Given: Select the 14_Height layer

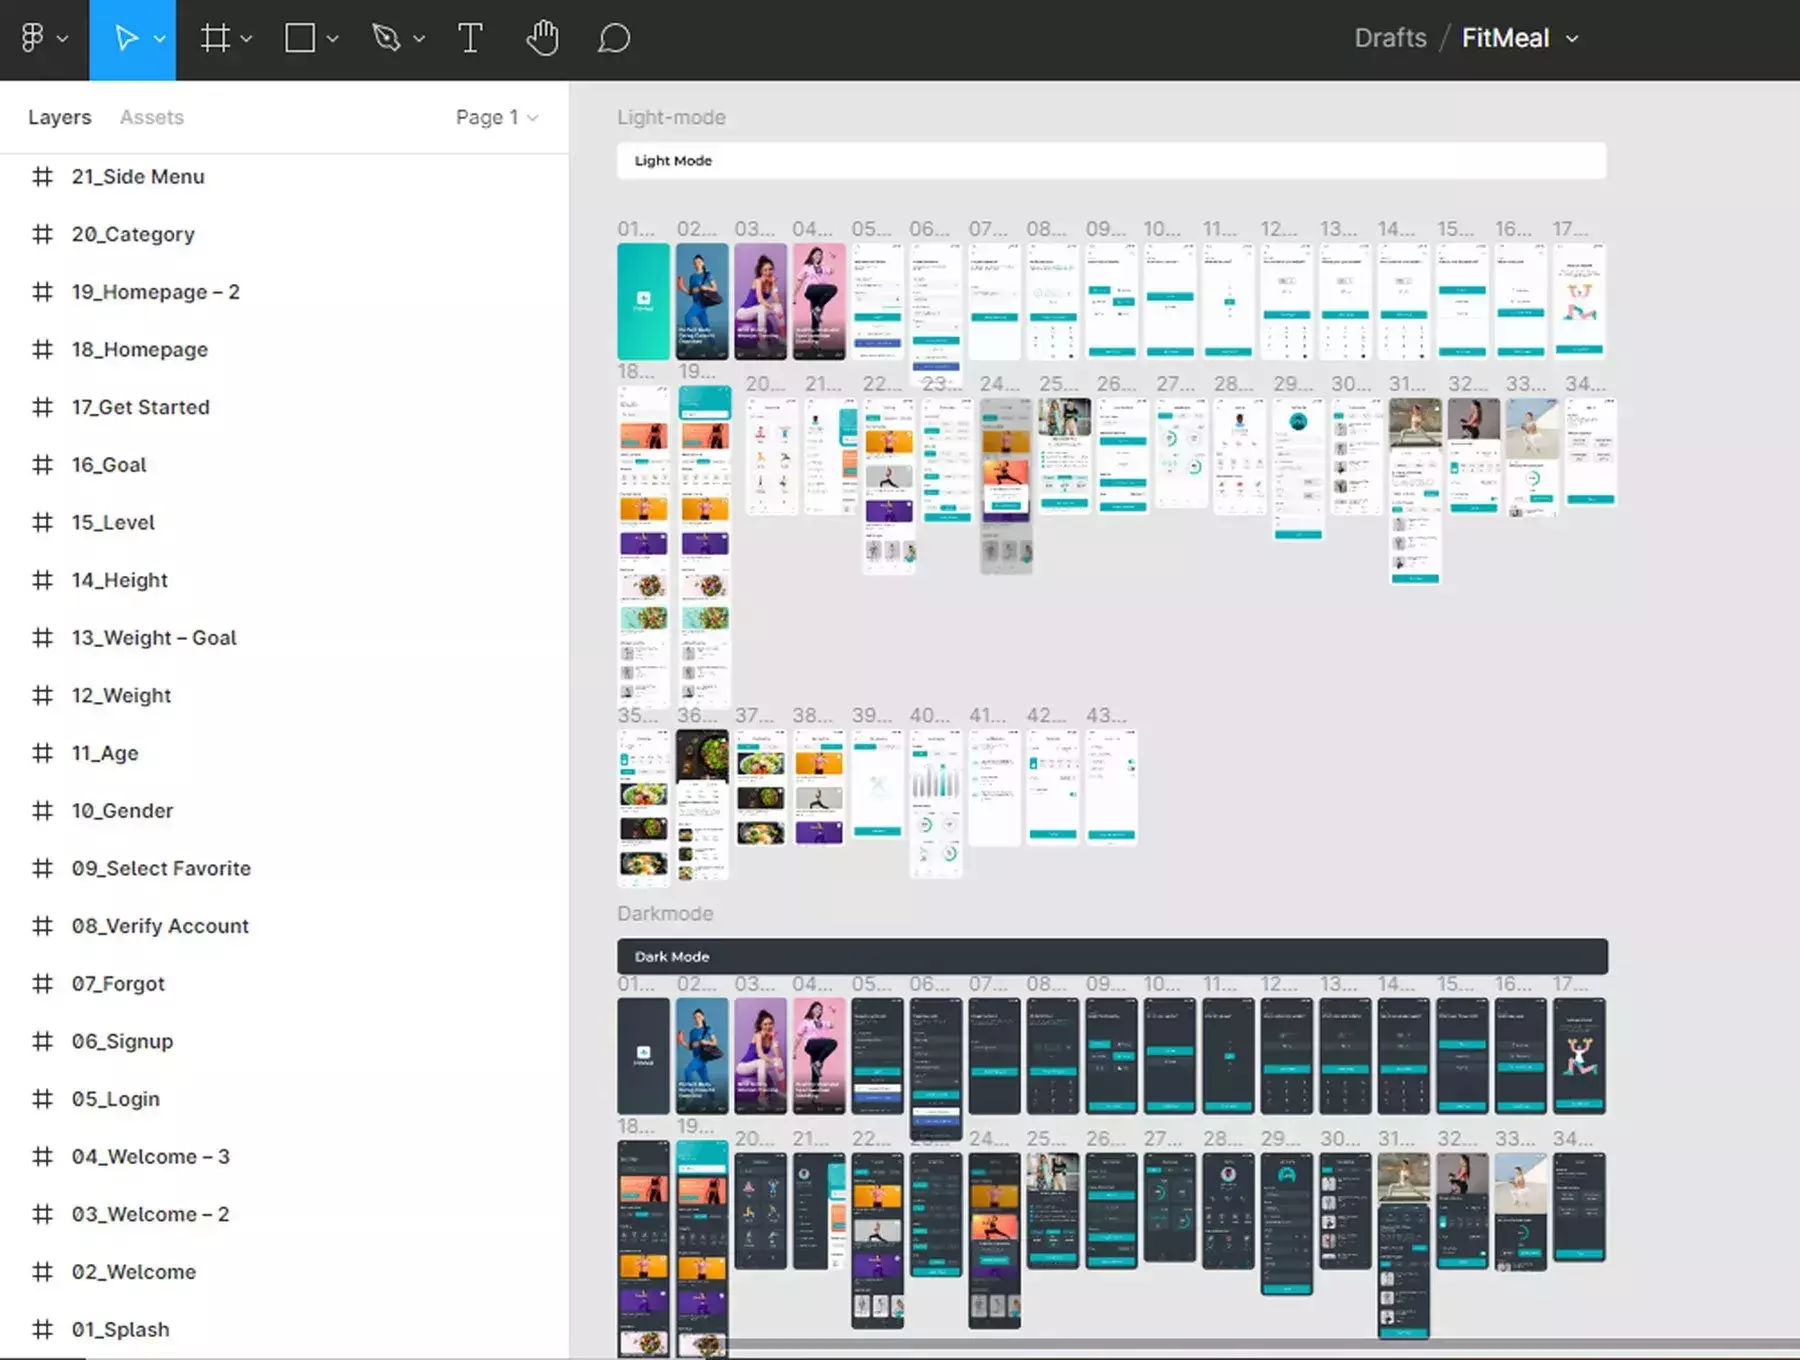Looking at the screenshot, I should 284,580.
